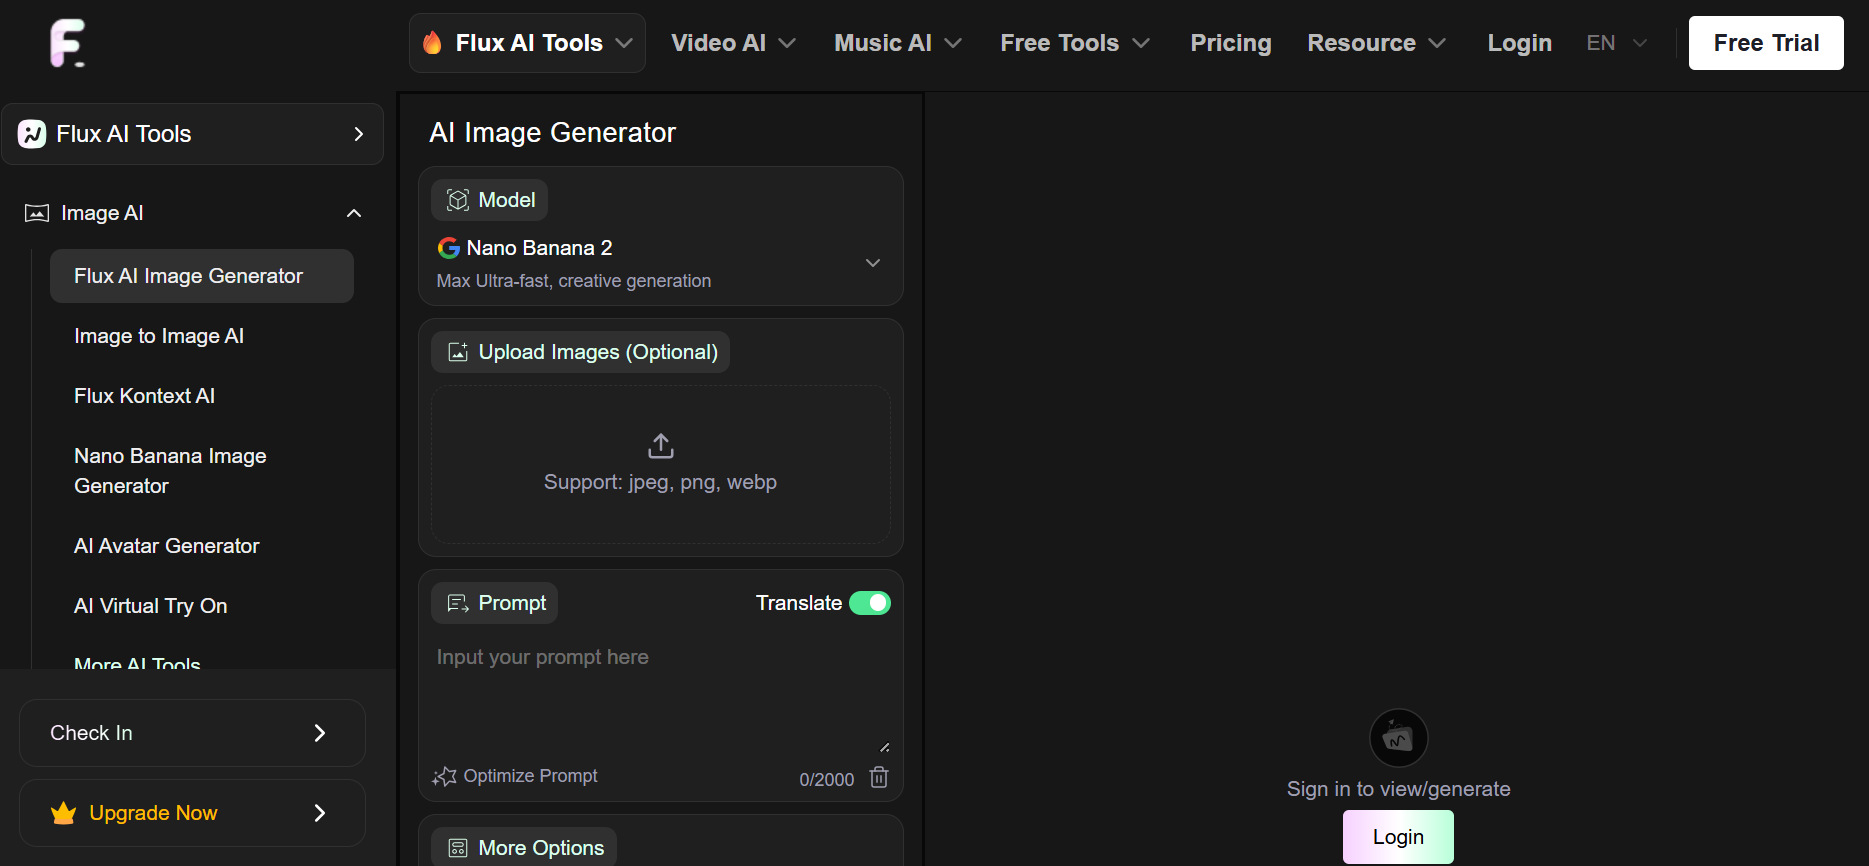Click the Flux AI Tools sidebar logo icon
Viewport: 1869px width, 866px height.
click(32, 134)
